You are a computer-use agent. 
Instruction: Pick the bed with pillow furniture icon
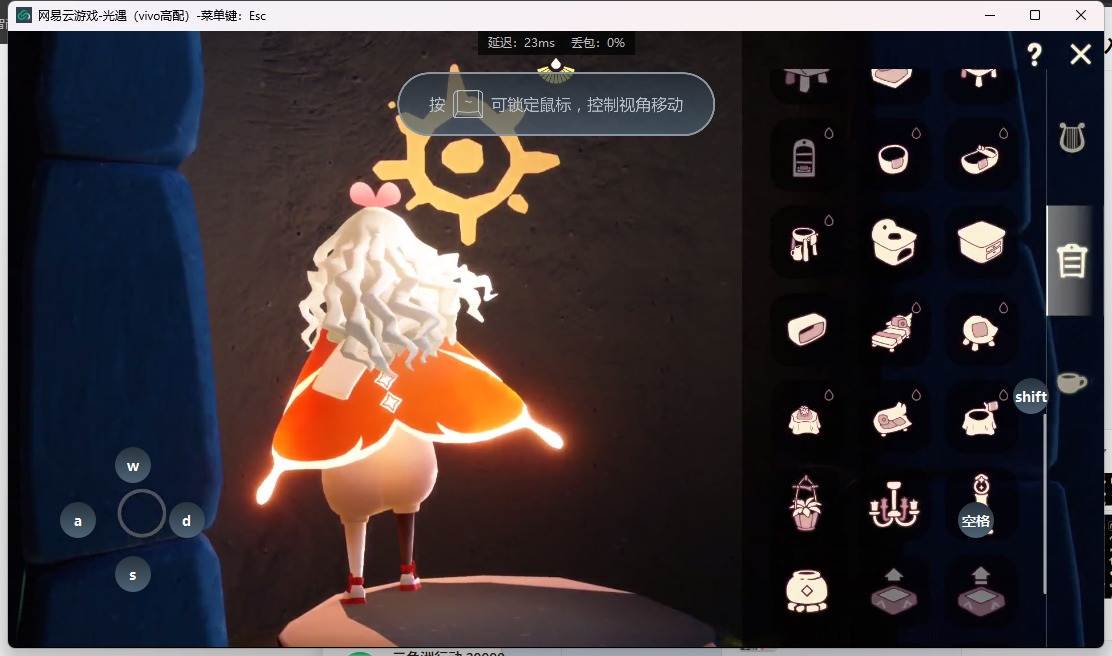(x=892, y=332)
